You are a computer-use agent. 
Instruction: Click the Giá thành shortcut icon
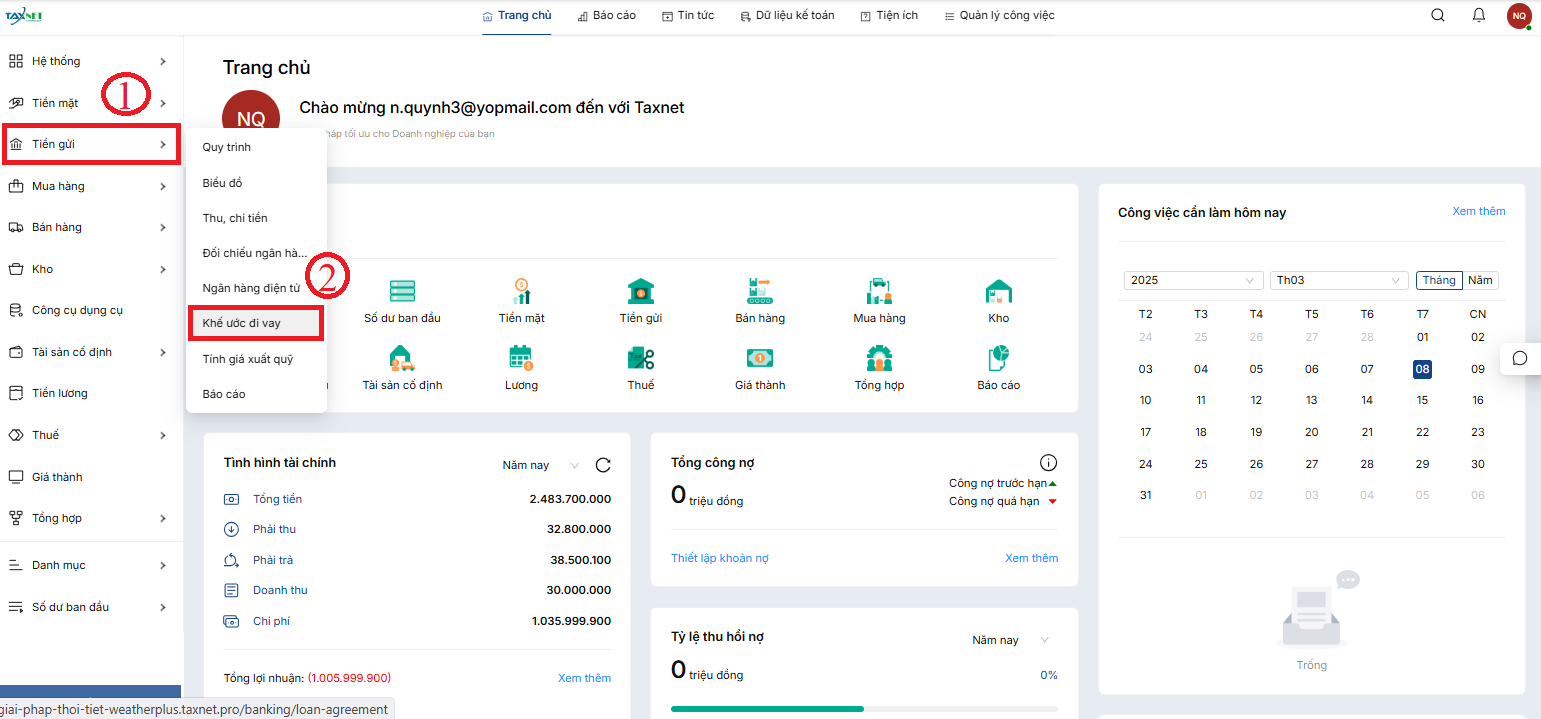pos(760,359)
